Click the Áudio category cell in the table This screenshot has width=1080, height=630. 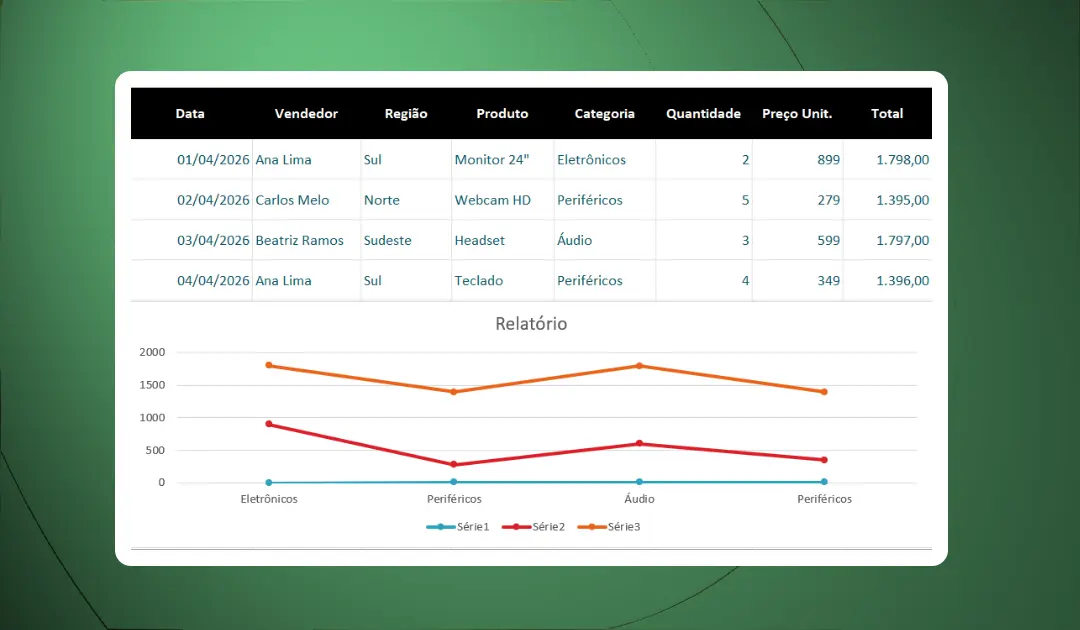574,240
